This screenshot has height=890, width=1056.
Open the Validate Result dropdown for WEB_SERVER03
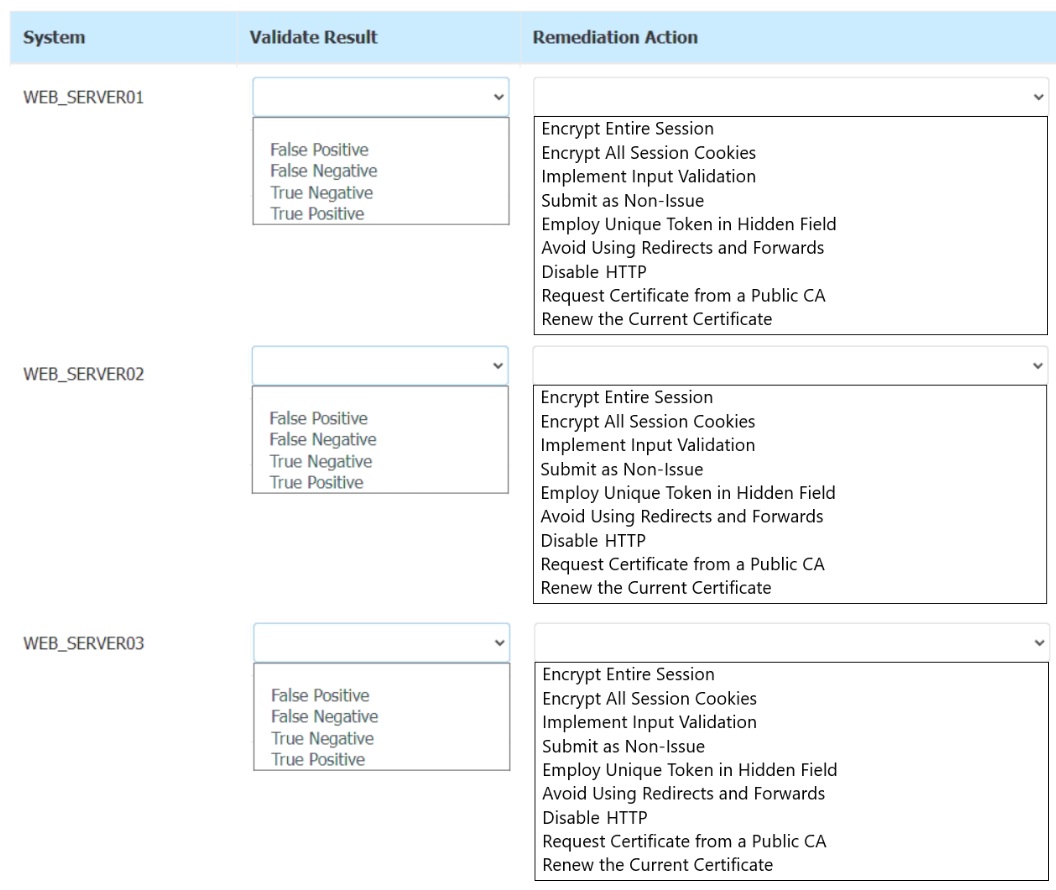point(380,642)
